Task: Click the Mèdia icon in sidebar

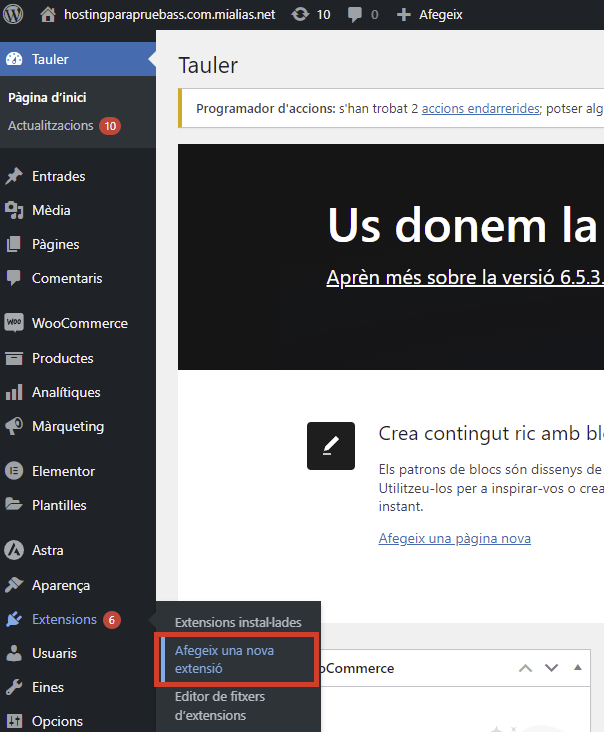Action: click(14, 210)
